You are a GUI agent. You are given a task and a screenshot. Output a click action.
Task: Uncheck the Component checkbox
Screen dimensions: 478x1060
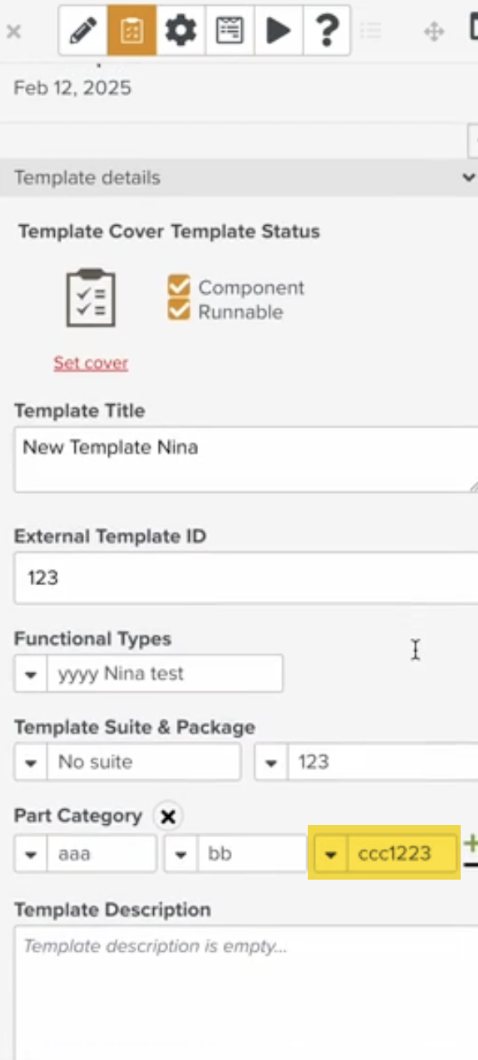point(178,286)
